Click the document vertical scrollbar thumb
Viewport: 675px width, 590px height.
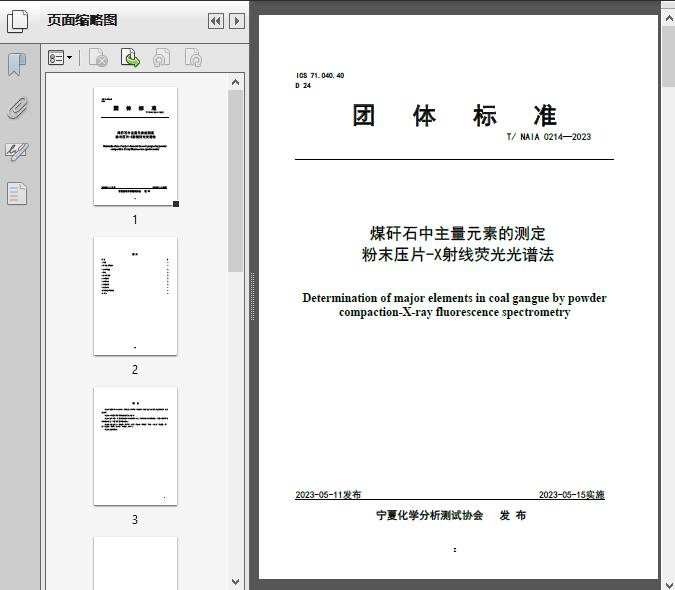click(669, 56)
